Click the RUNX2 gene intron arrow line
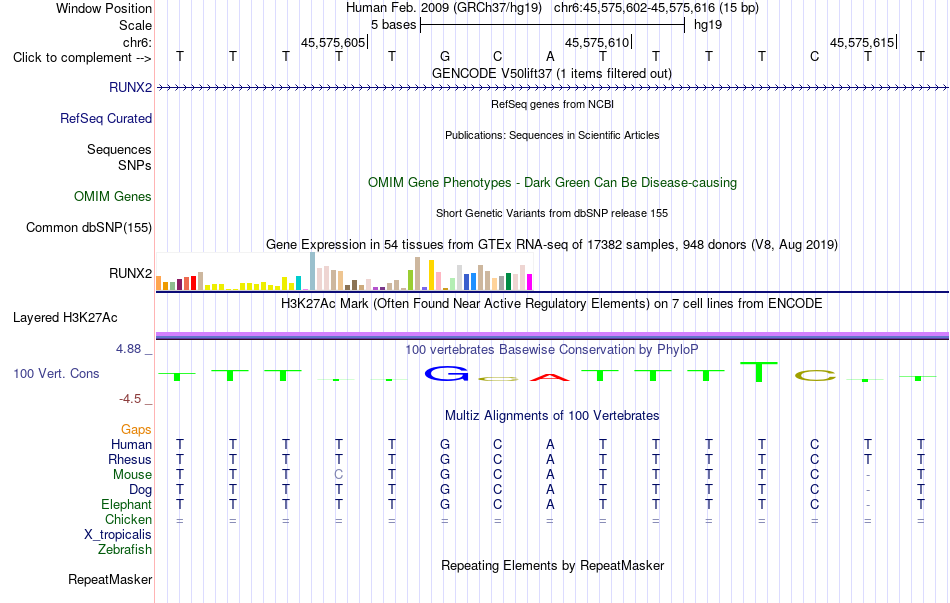Image resolution: width=950 pixels, height=603 pixels. point(552,88)
